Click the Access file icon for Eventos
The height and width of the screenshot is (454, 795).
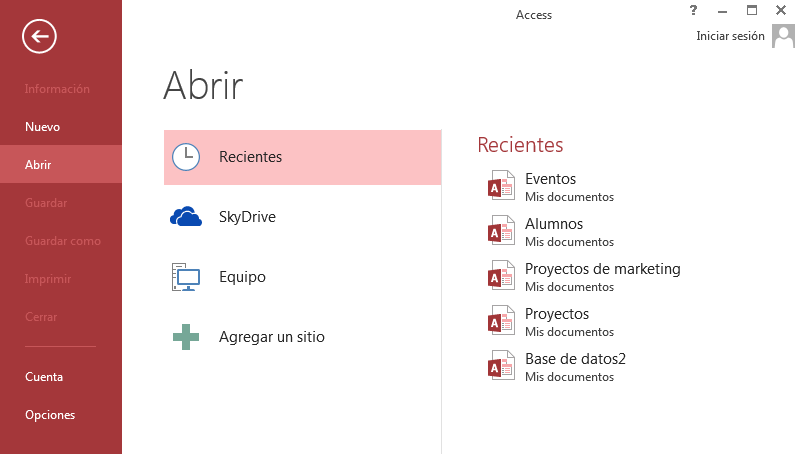click(x=501, y=187)
